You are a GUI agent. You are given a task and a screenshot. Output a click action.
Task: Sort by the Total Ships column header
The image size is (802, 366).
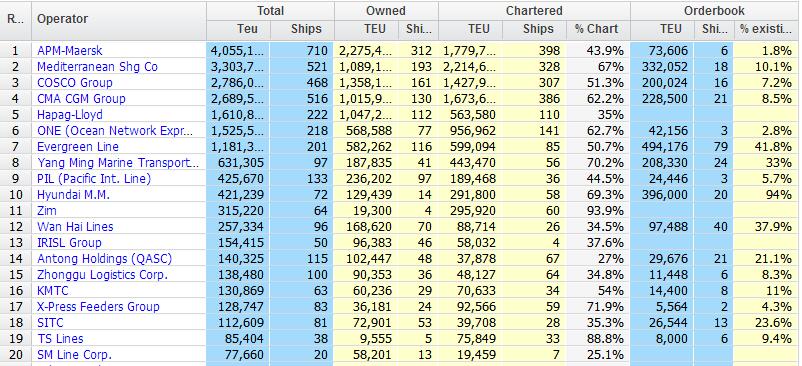coord(306,29)
